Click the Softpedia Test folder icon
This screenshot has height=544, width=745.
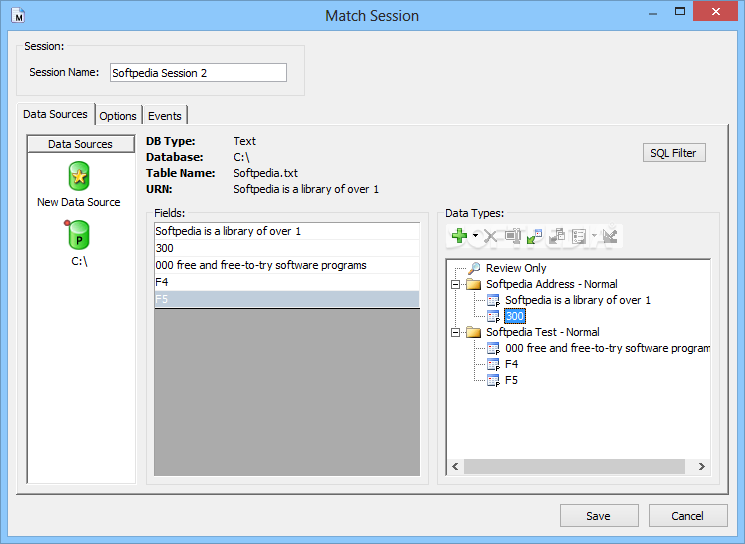tap(474, 332)
